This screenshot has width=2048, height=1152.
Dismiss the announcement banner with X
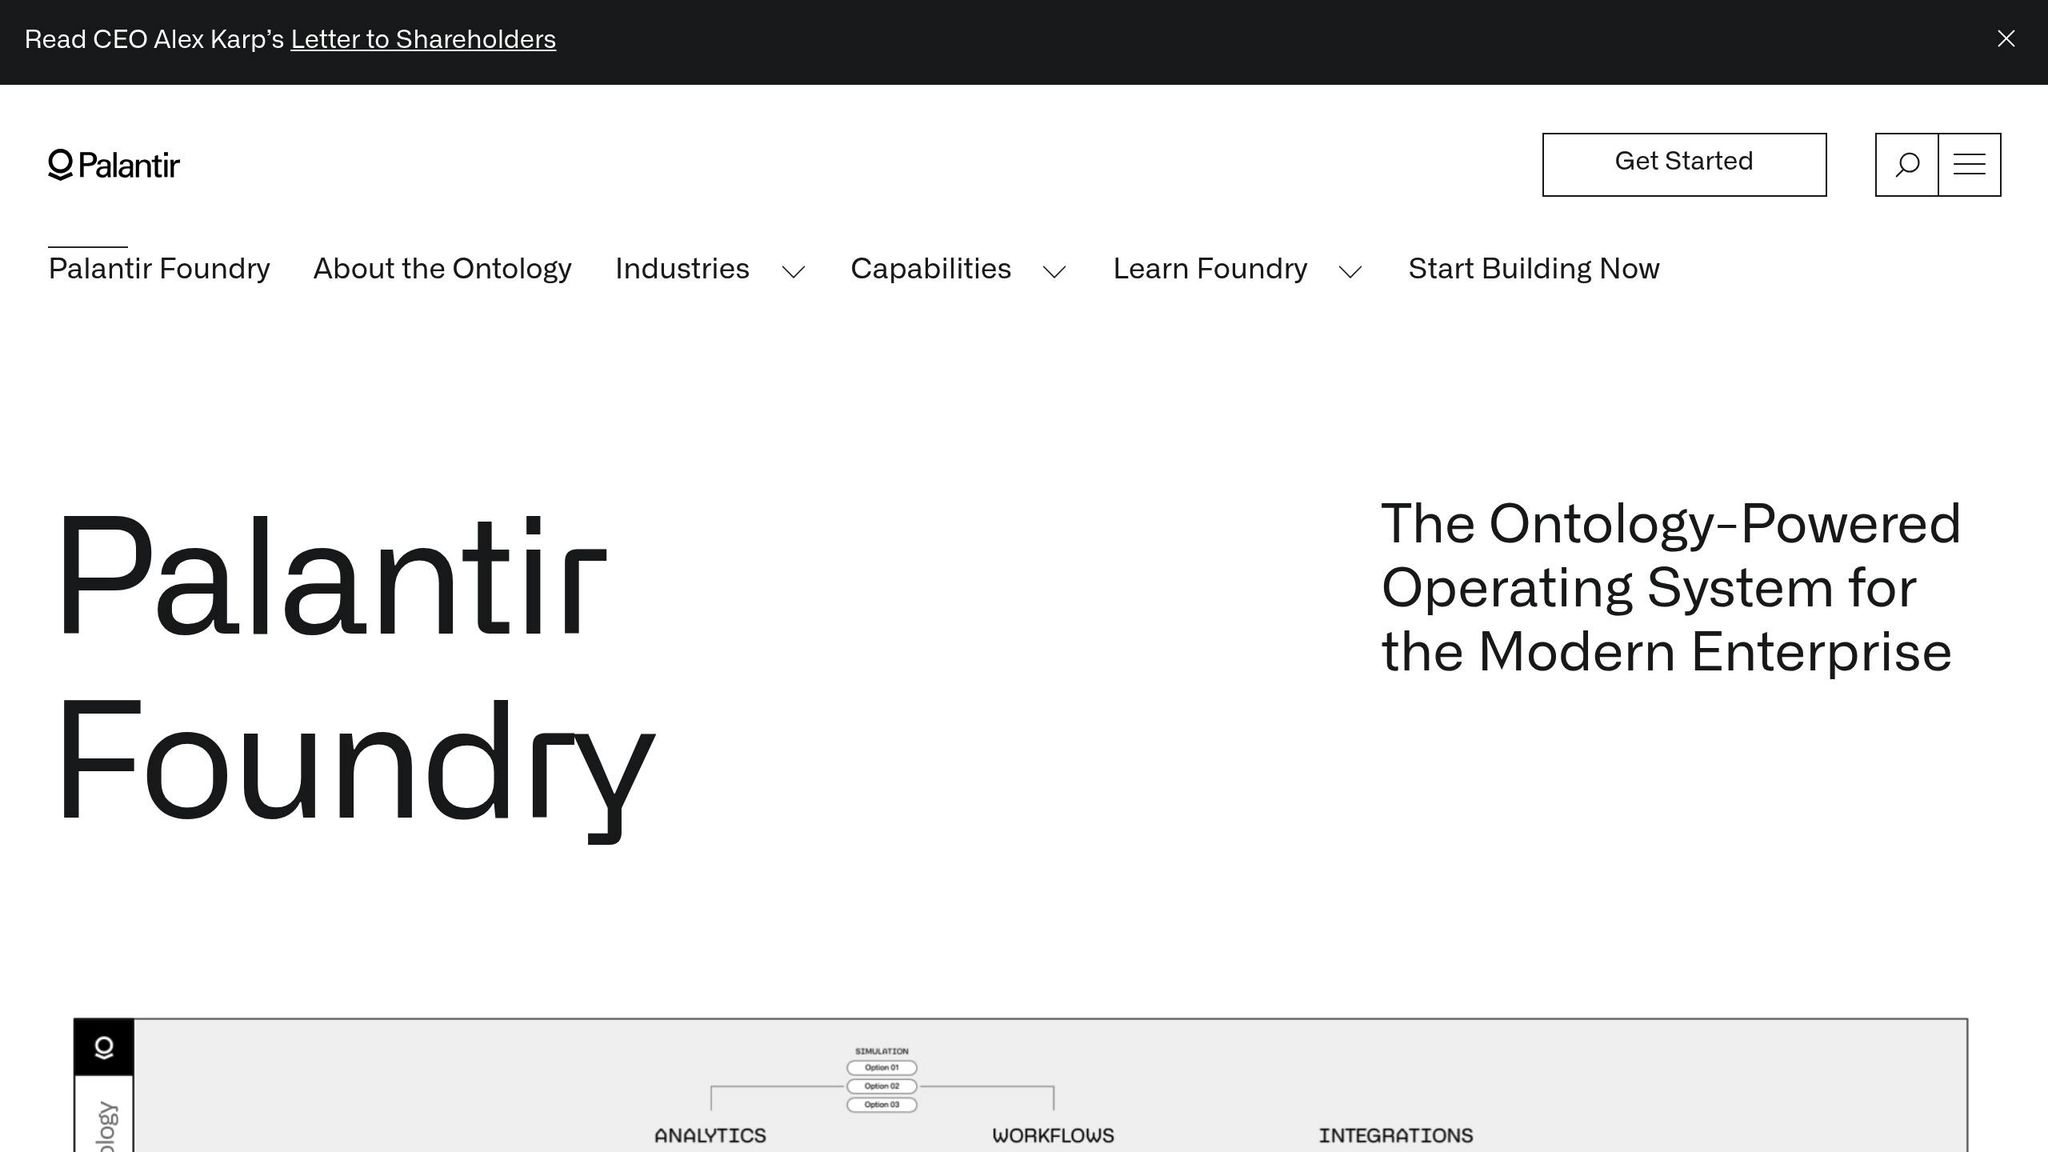pyautogui.click(x=2006, y=39)
